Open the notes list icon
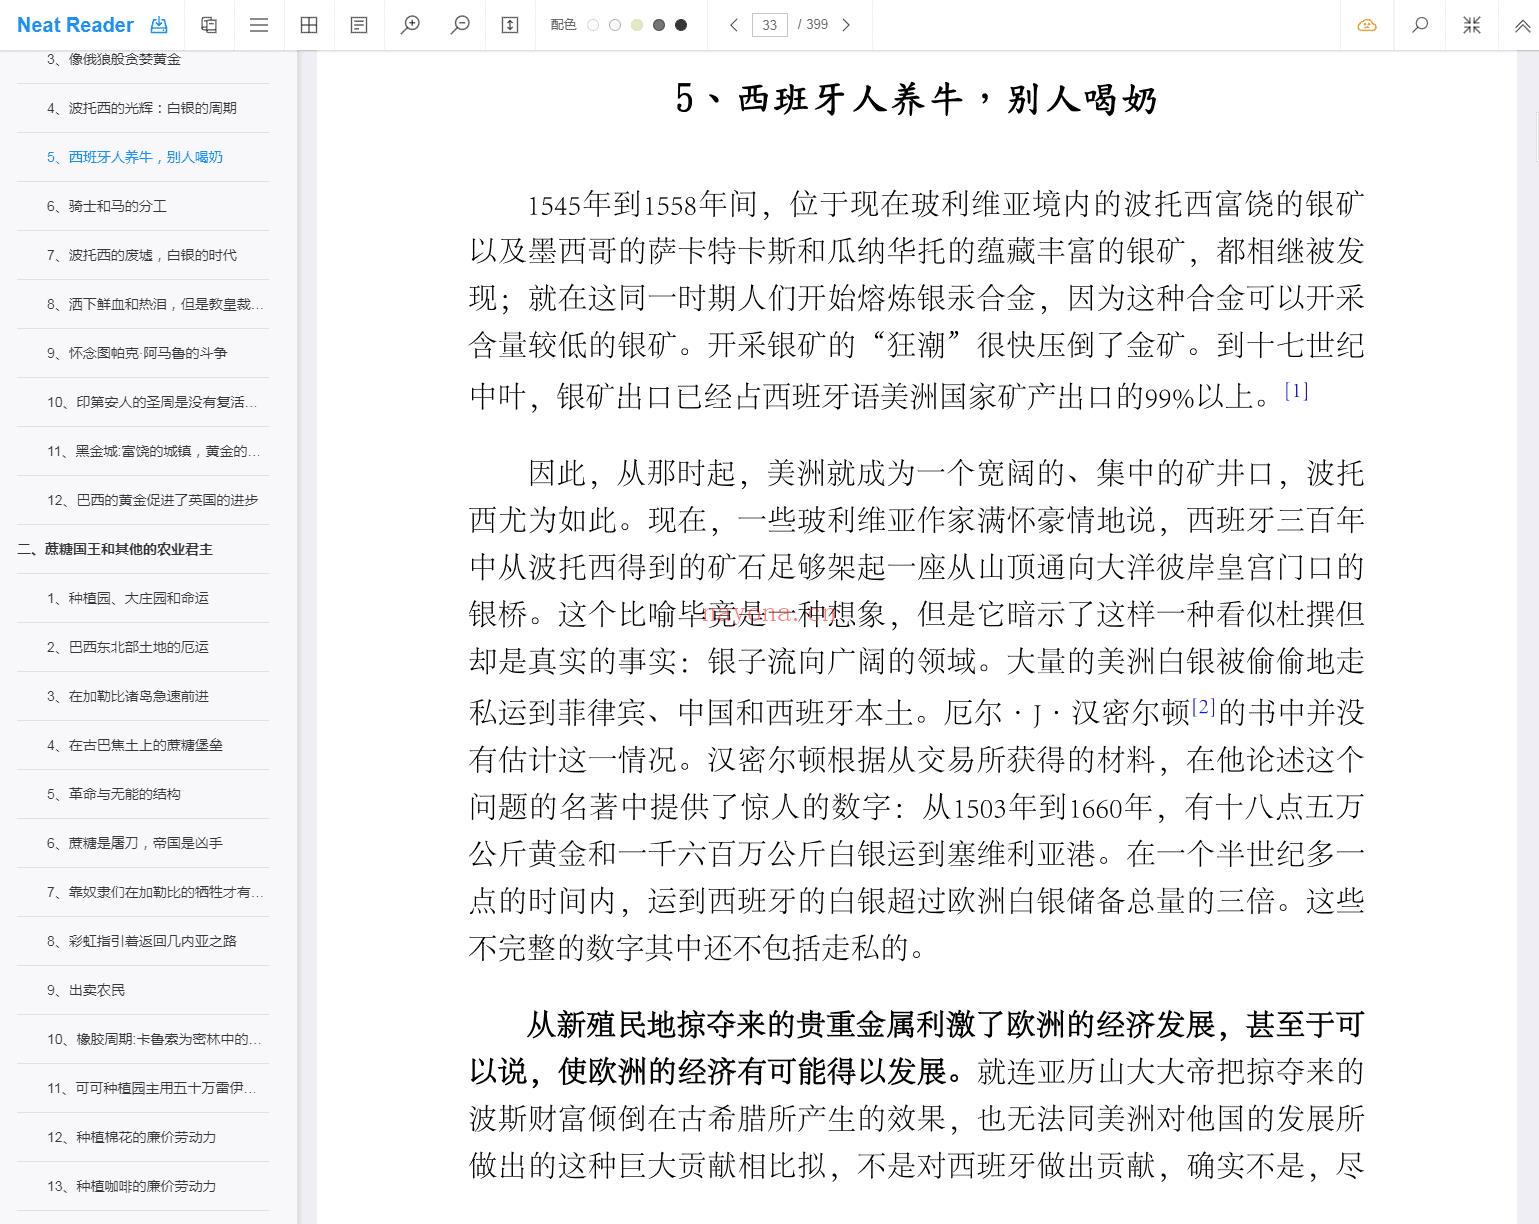Image resolution: width=1539 pixels, height=1224 pixels. click(359, 25)
